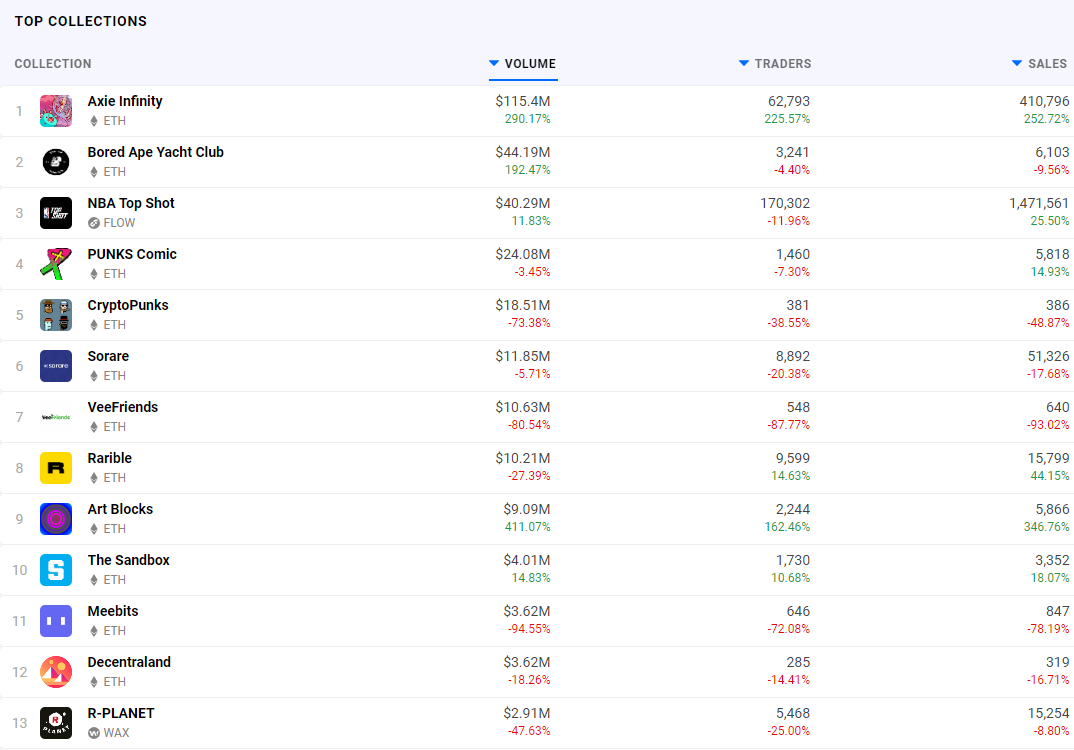1074x750 pixels.
Task: Click the ETH icon under Sorare
Action: click(x=94, y=376)
